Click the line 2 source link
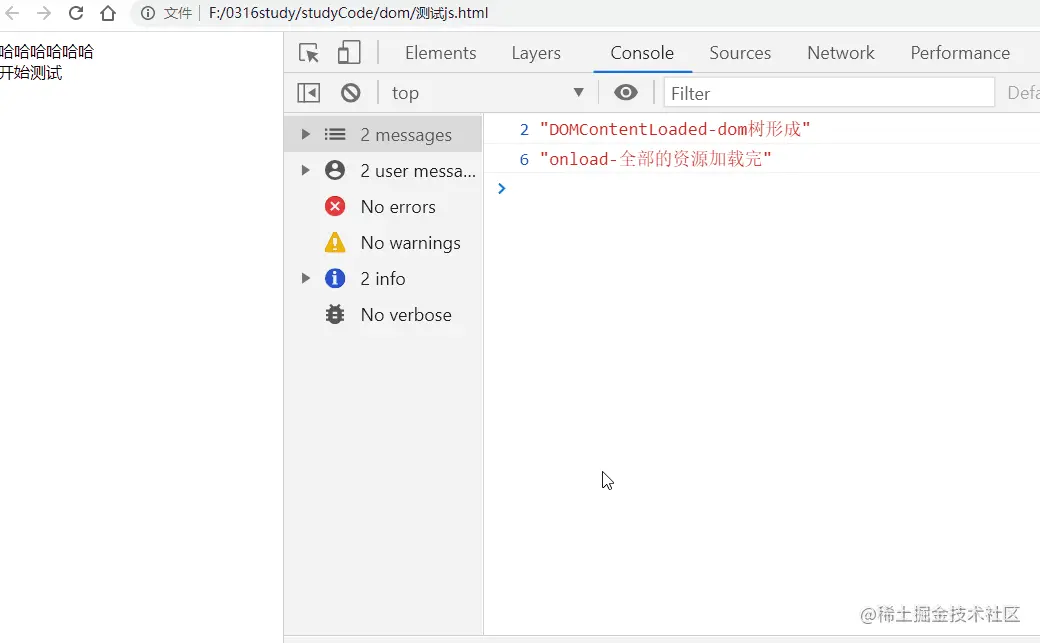1040x643 pixels. coord(523,129)
